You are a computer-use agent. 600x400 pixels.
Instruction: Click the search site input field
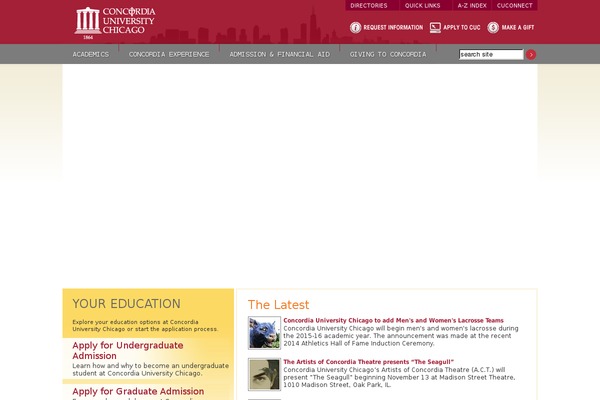[490, 54]
